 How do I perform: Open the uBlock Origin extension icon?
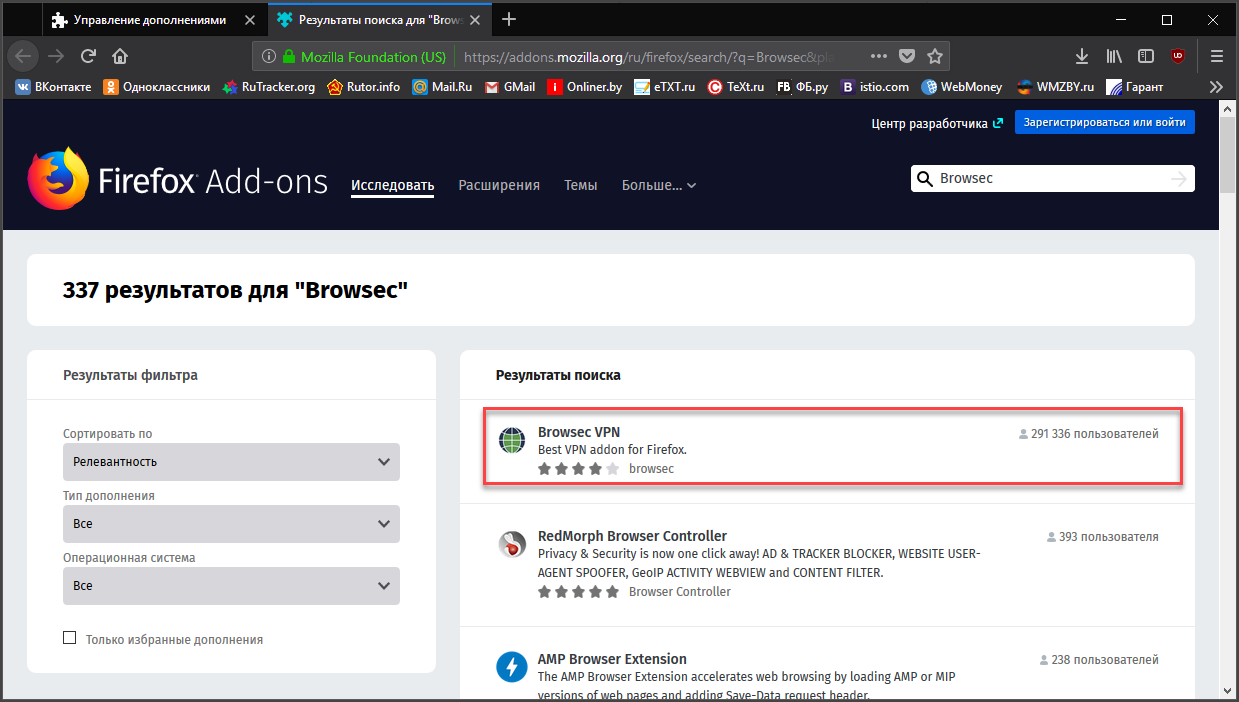1178,56
